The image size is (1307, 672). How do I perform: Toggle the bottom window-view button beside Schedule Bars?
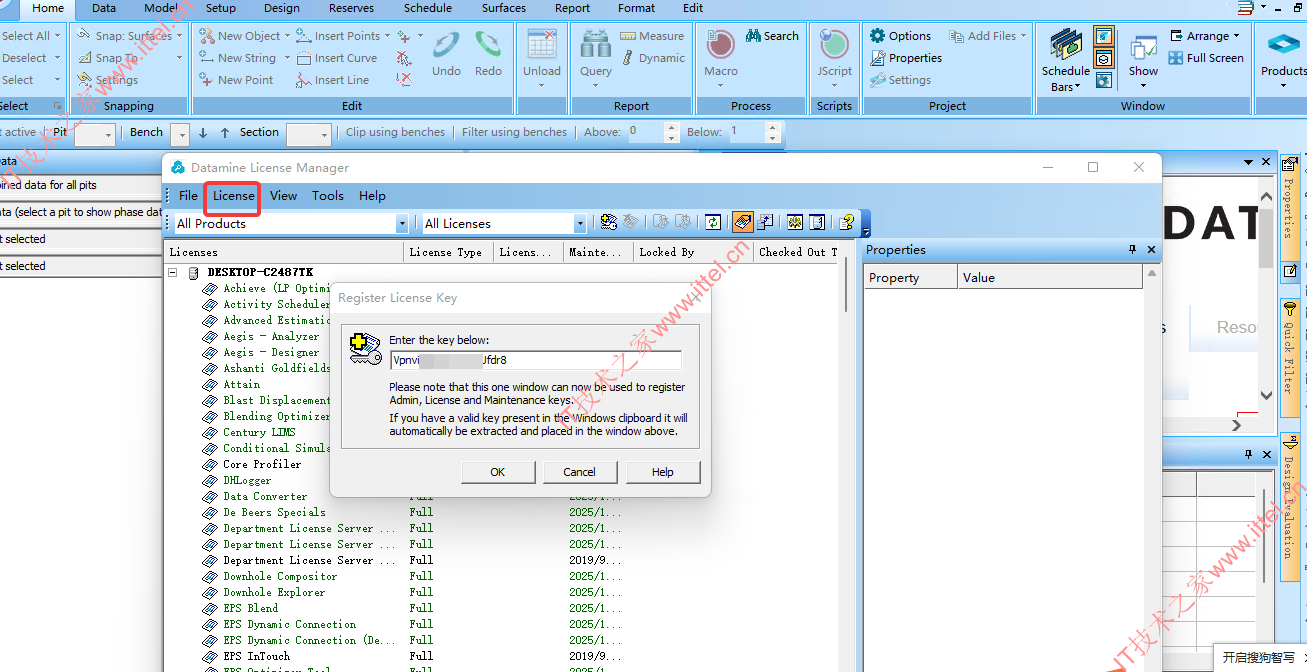pyautogui.click(x=1104, y=80)
